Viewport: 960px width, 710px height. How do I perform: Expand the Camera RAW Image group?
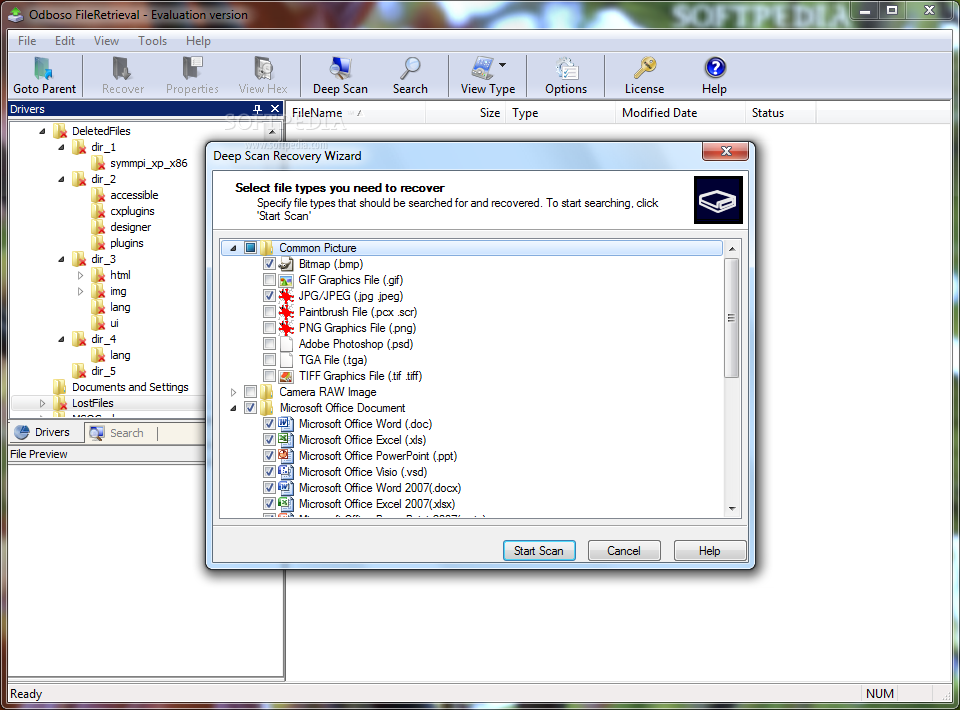pyautogui.click(x=233, y=392)
